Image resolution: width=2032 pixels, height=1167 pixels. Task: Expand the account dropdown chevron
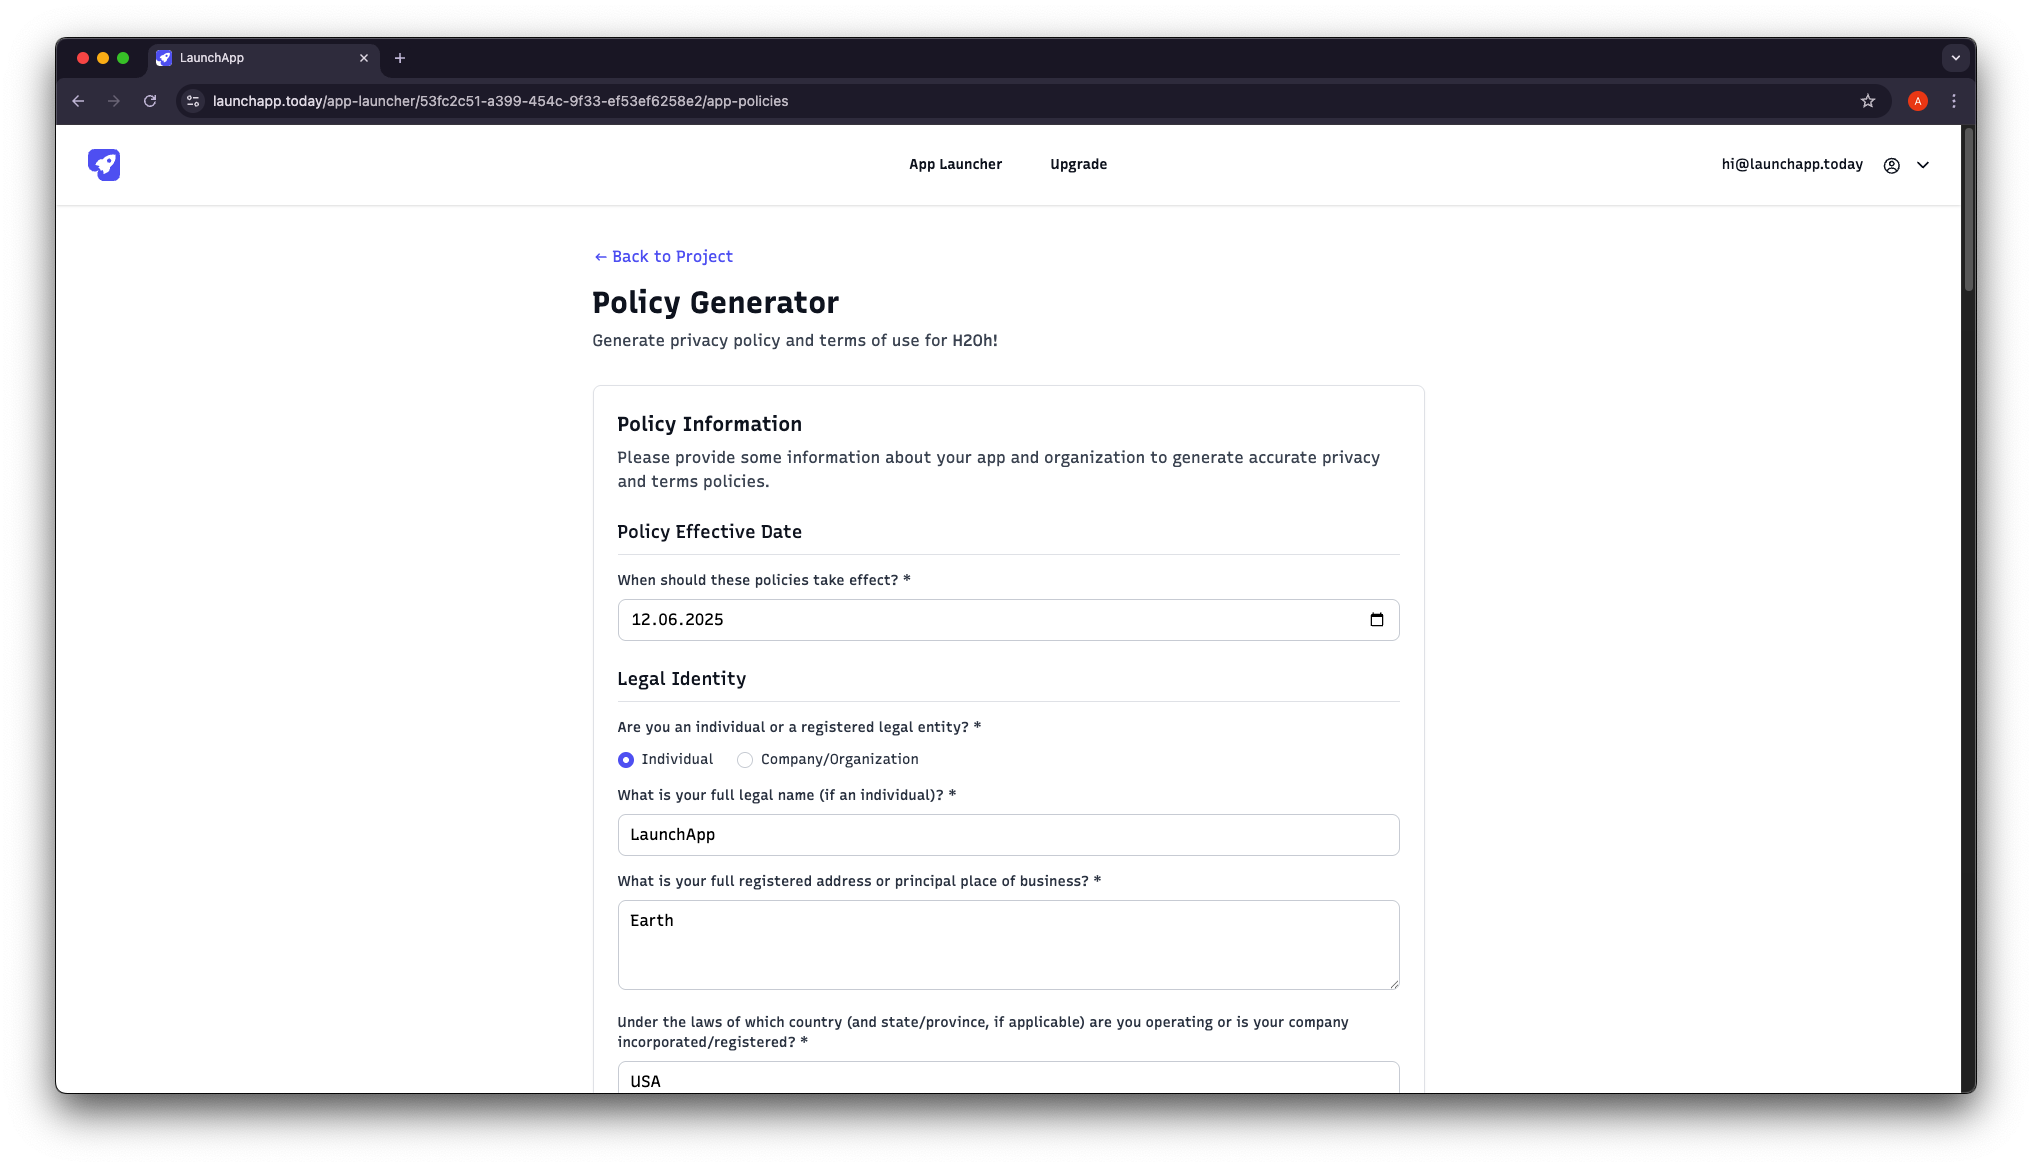[x=1922, y=166]
